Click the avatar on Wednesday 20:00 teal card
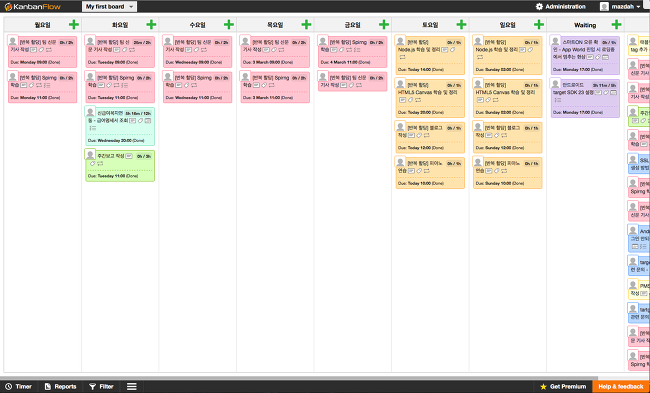Viewport: 650px width, 393px height. click(x=90, y=112)
